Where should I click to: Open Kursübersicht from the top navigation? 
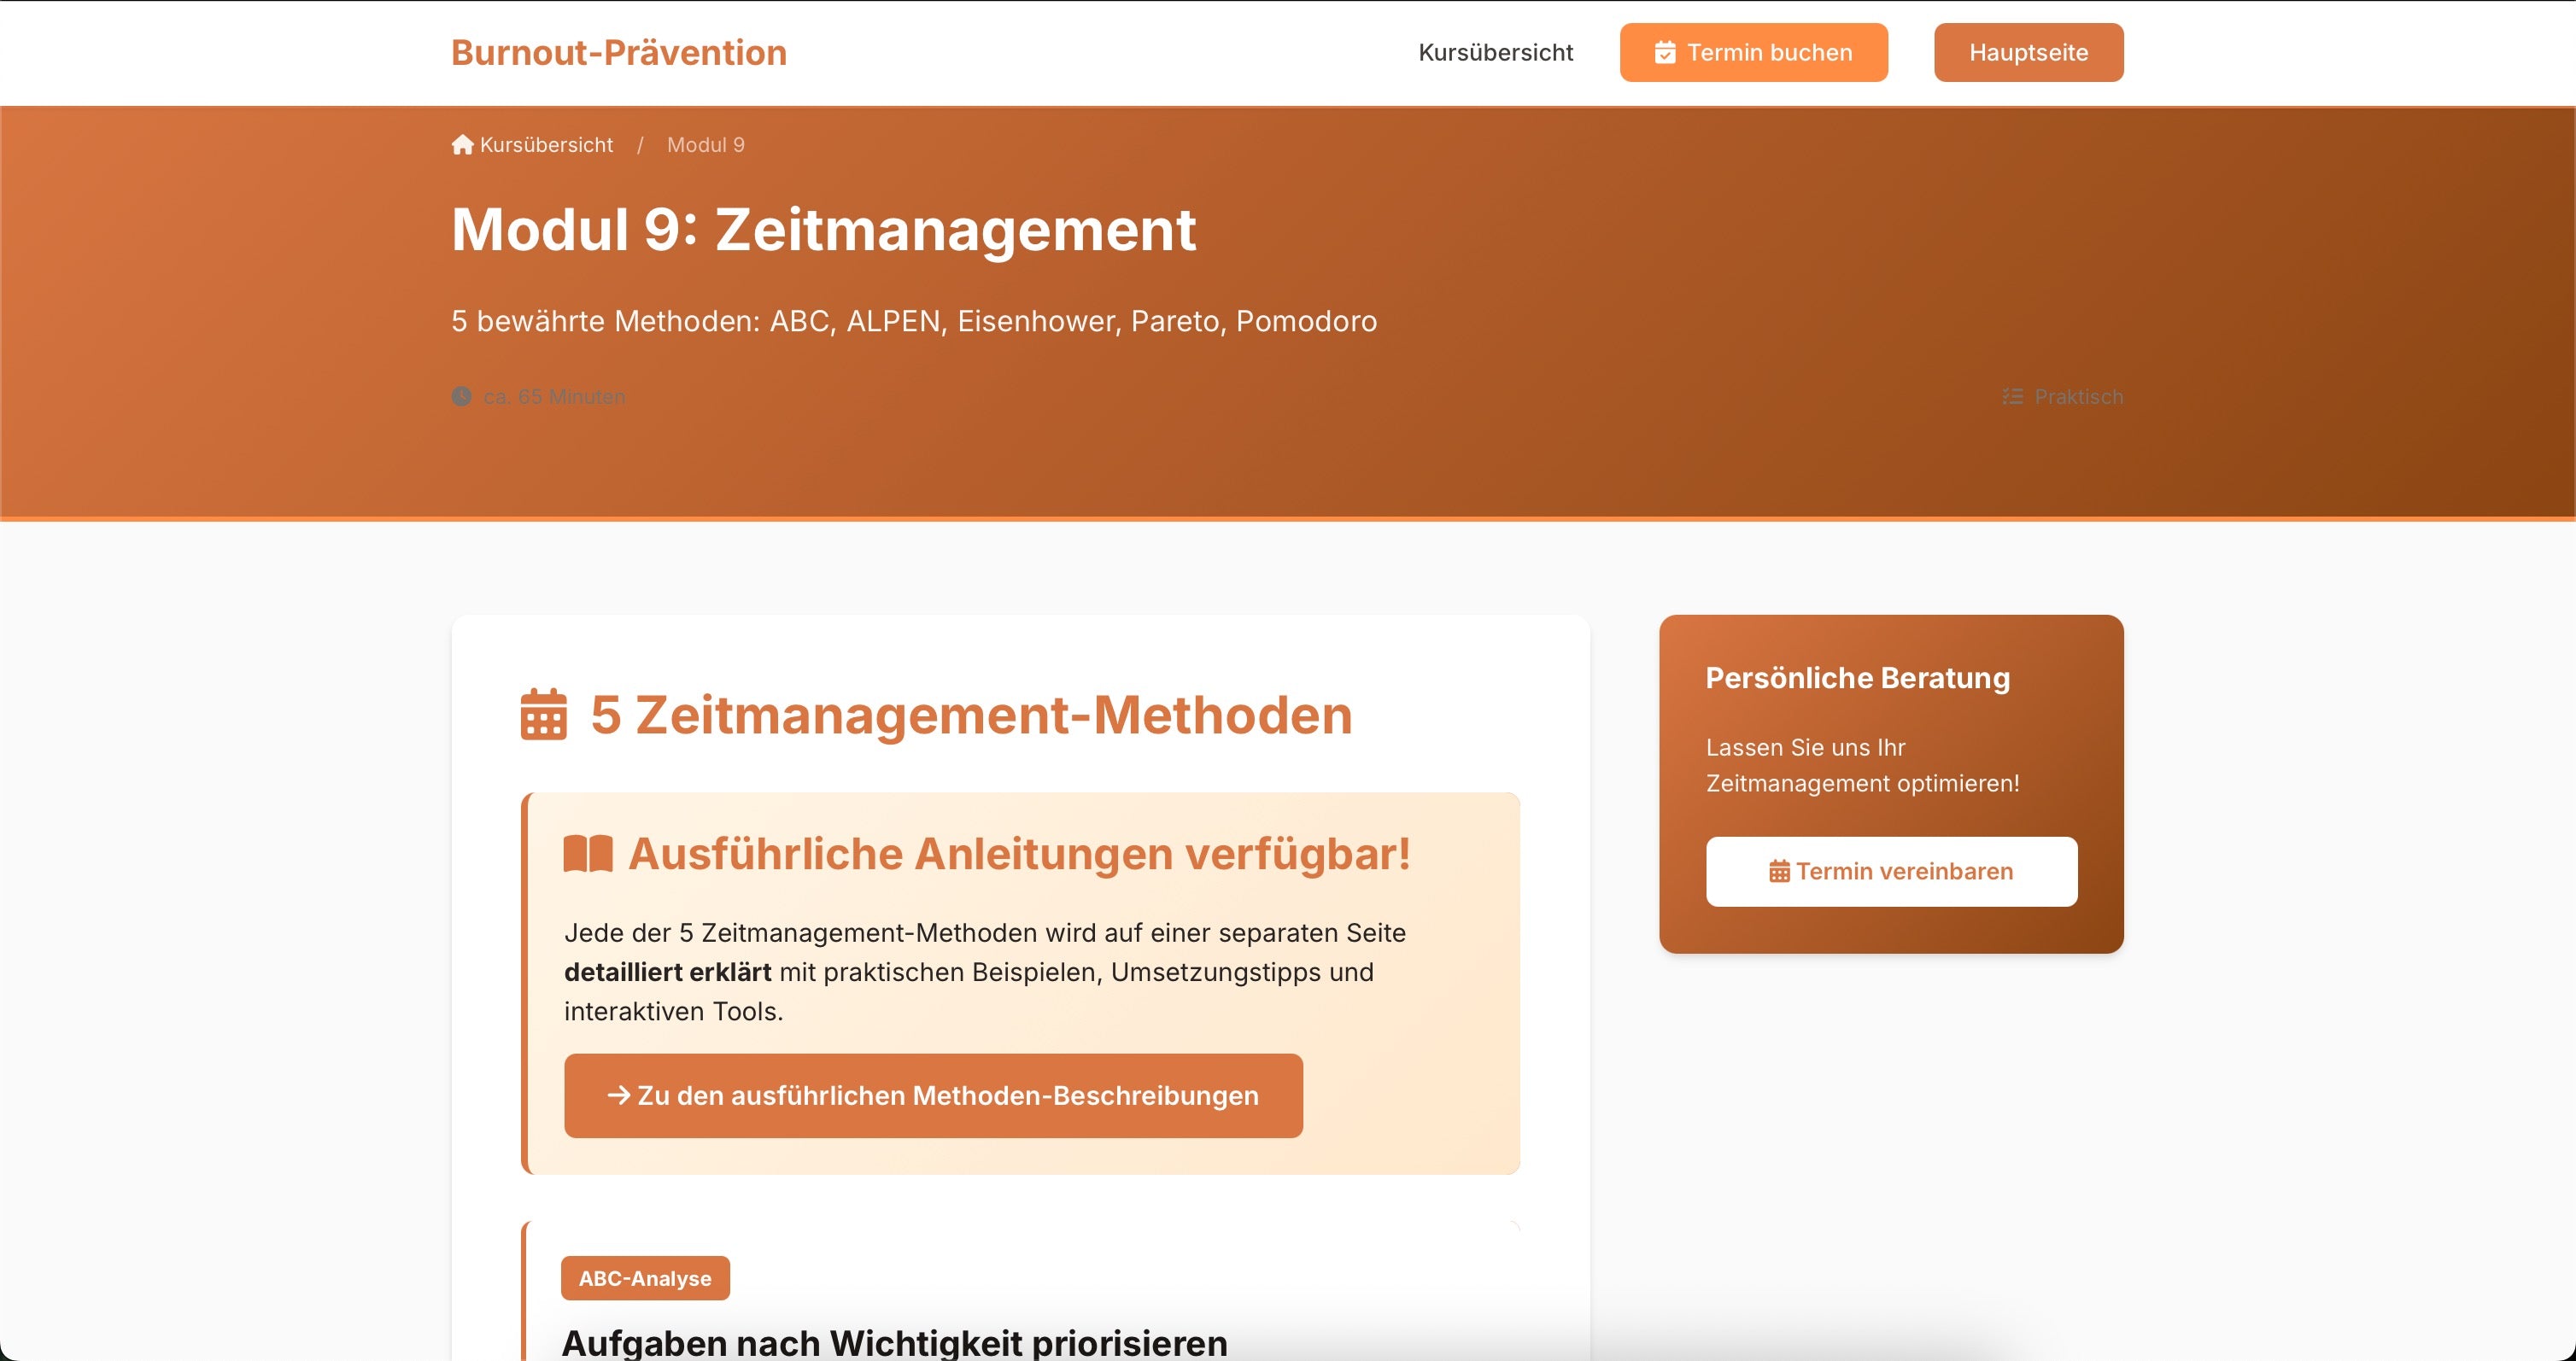pos(1496,52)
